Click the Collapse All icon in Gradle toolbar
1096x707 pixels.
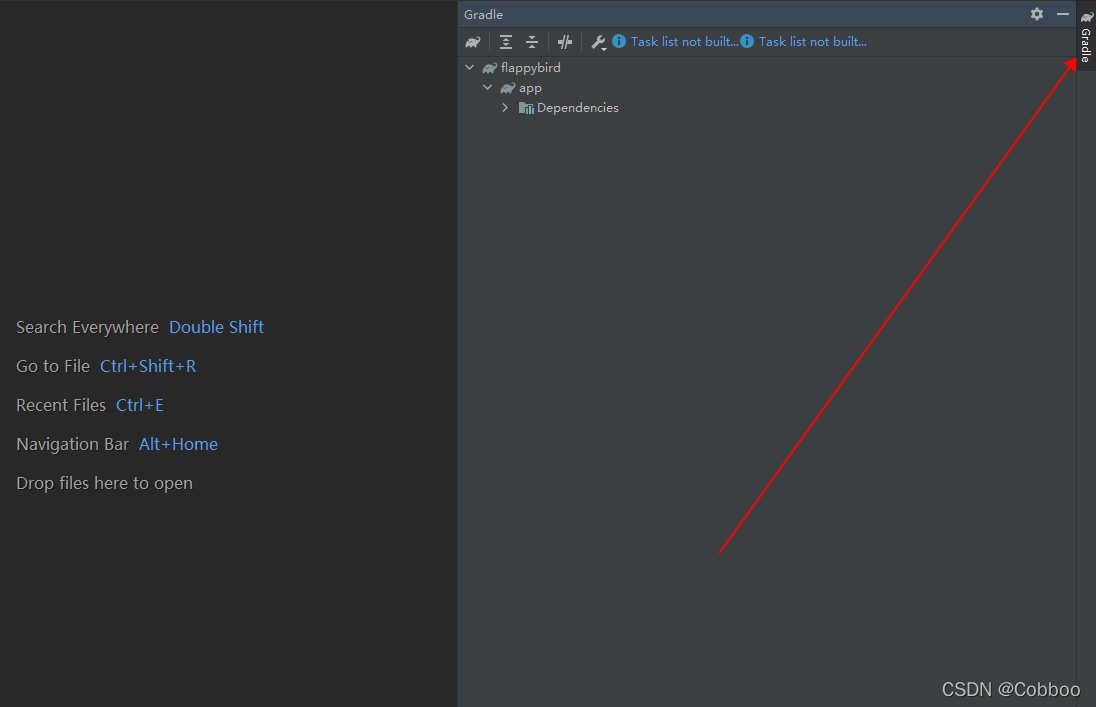[531, 42]
